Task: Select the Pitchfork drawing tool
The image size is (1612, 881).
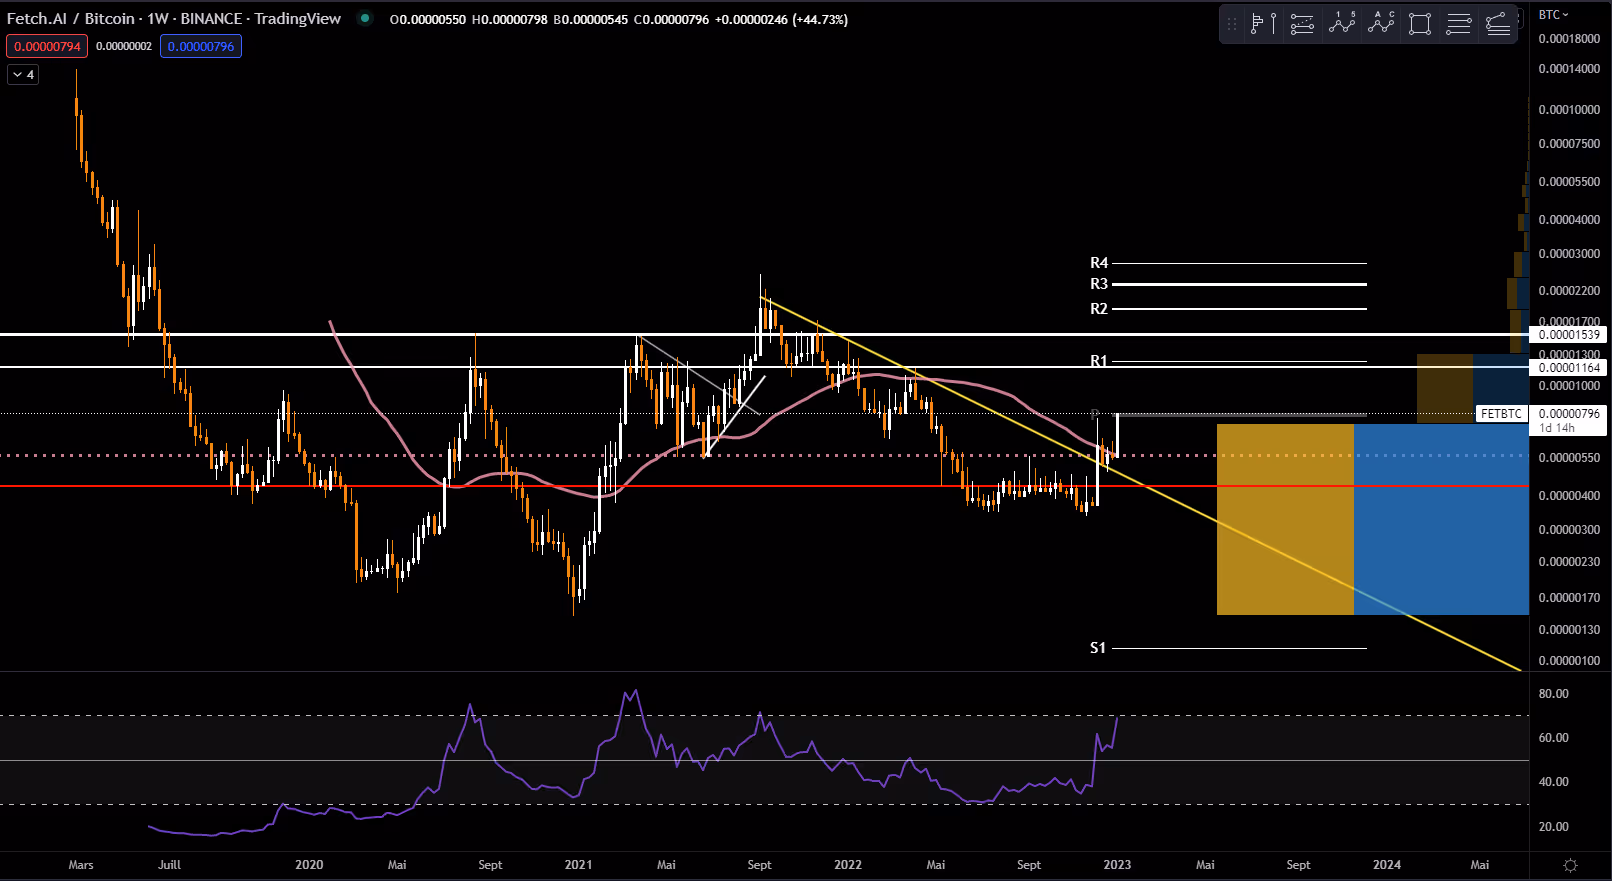Action: coord(1302,24)
